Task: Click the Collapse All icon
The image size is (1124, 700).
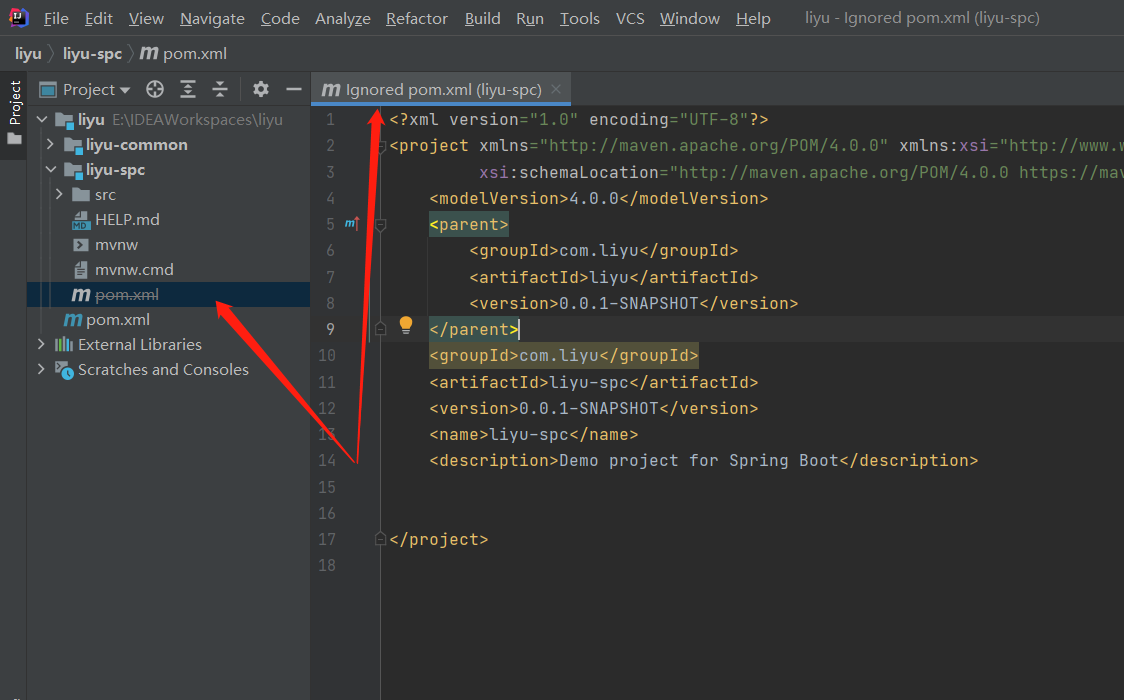Action: (220, 90)
